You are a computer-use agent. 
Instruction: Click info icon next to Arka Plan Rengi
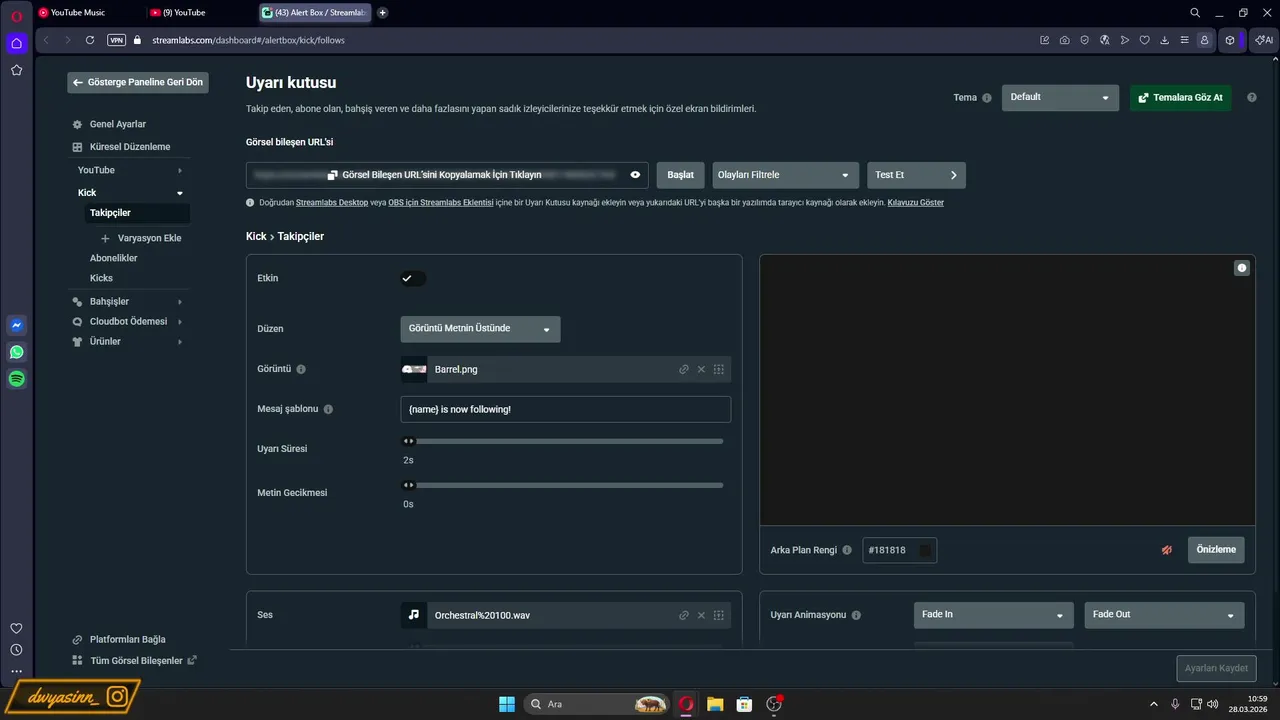coord(847,550)
